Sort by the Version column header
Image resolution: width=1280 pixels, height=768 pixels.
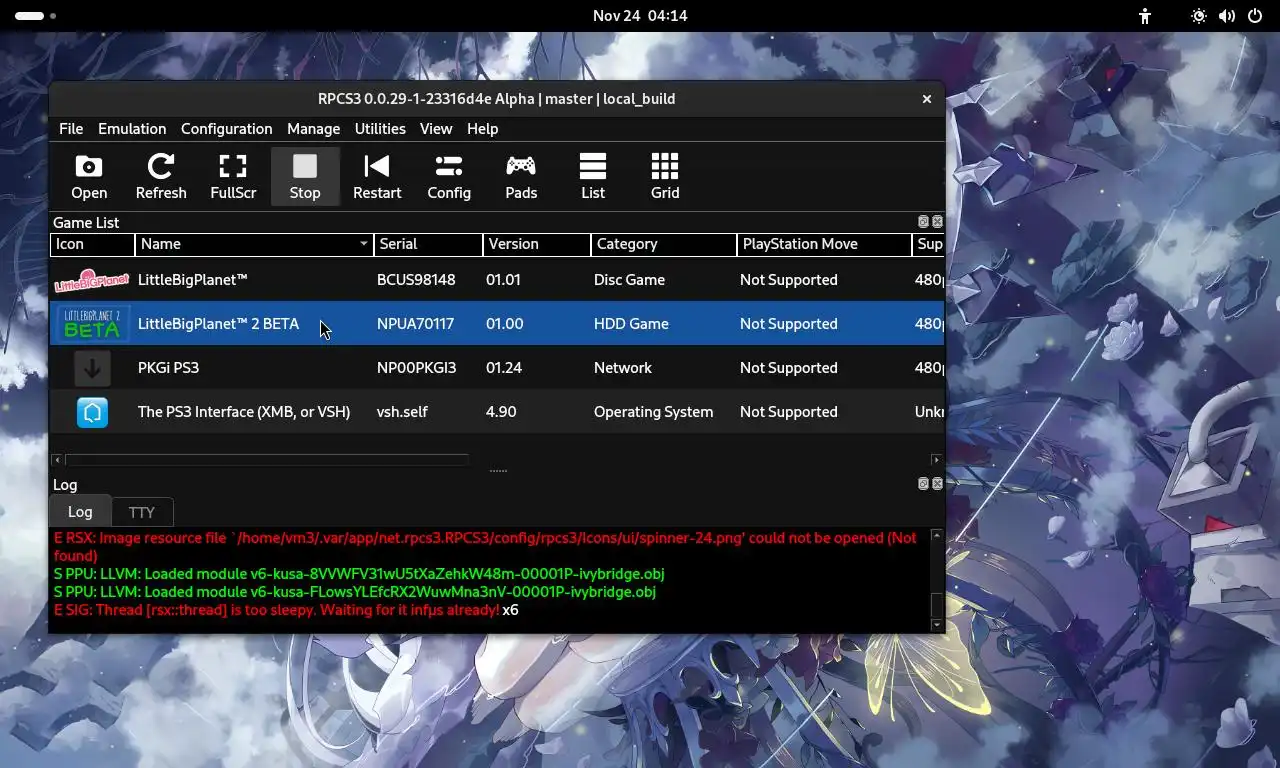pos(536,244)
